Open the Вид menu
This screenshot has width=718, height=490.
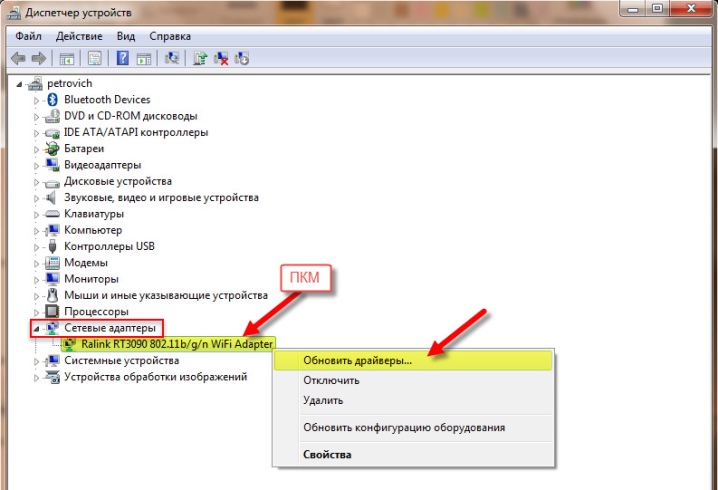point(125,36)
